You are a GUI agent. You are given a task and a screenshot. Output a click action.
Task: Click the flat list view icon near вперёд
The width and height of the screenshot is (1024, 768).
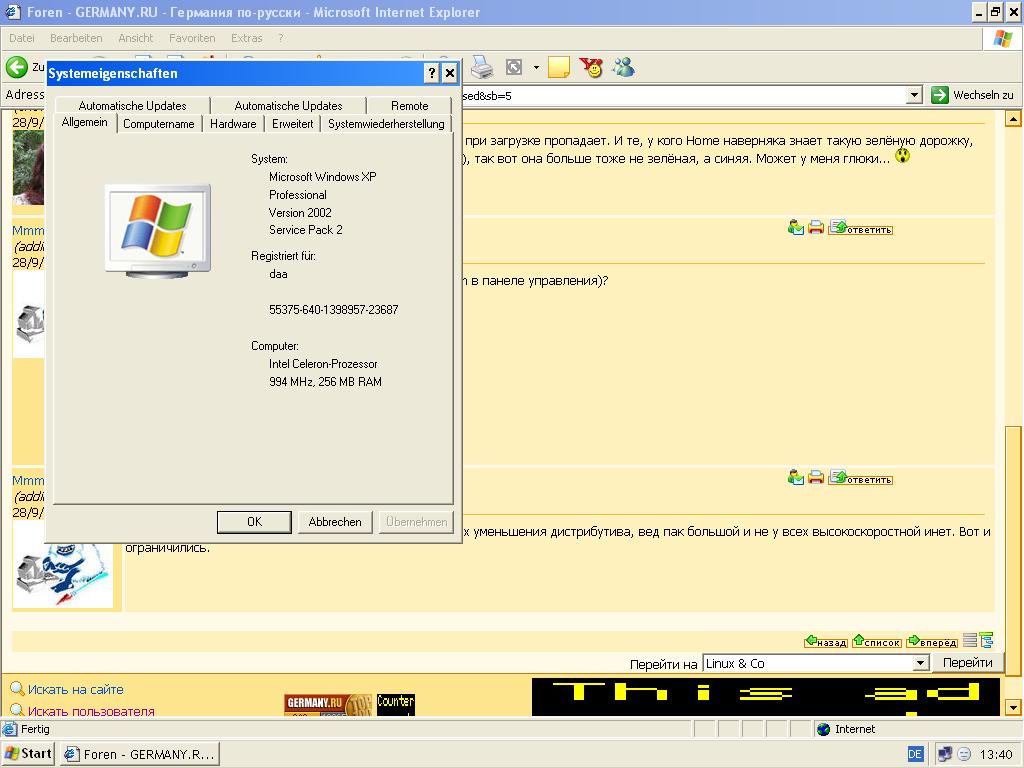970,641
